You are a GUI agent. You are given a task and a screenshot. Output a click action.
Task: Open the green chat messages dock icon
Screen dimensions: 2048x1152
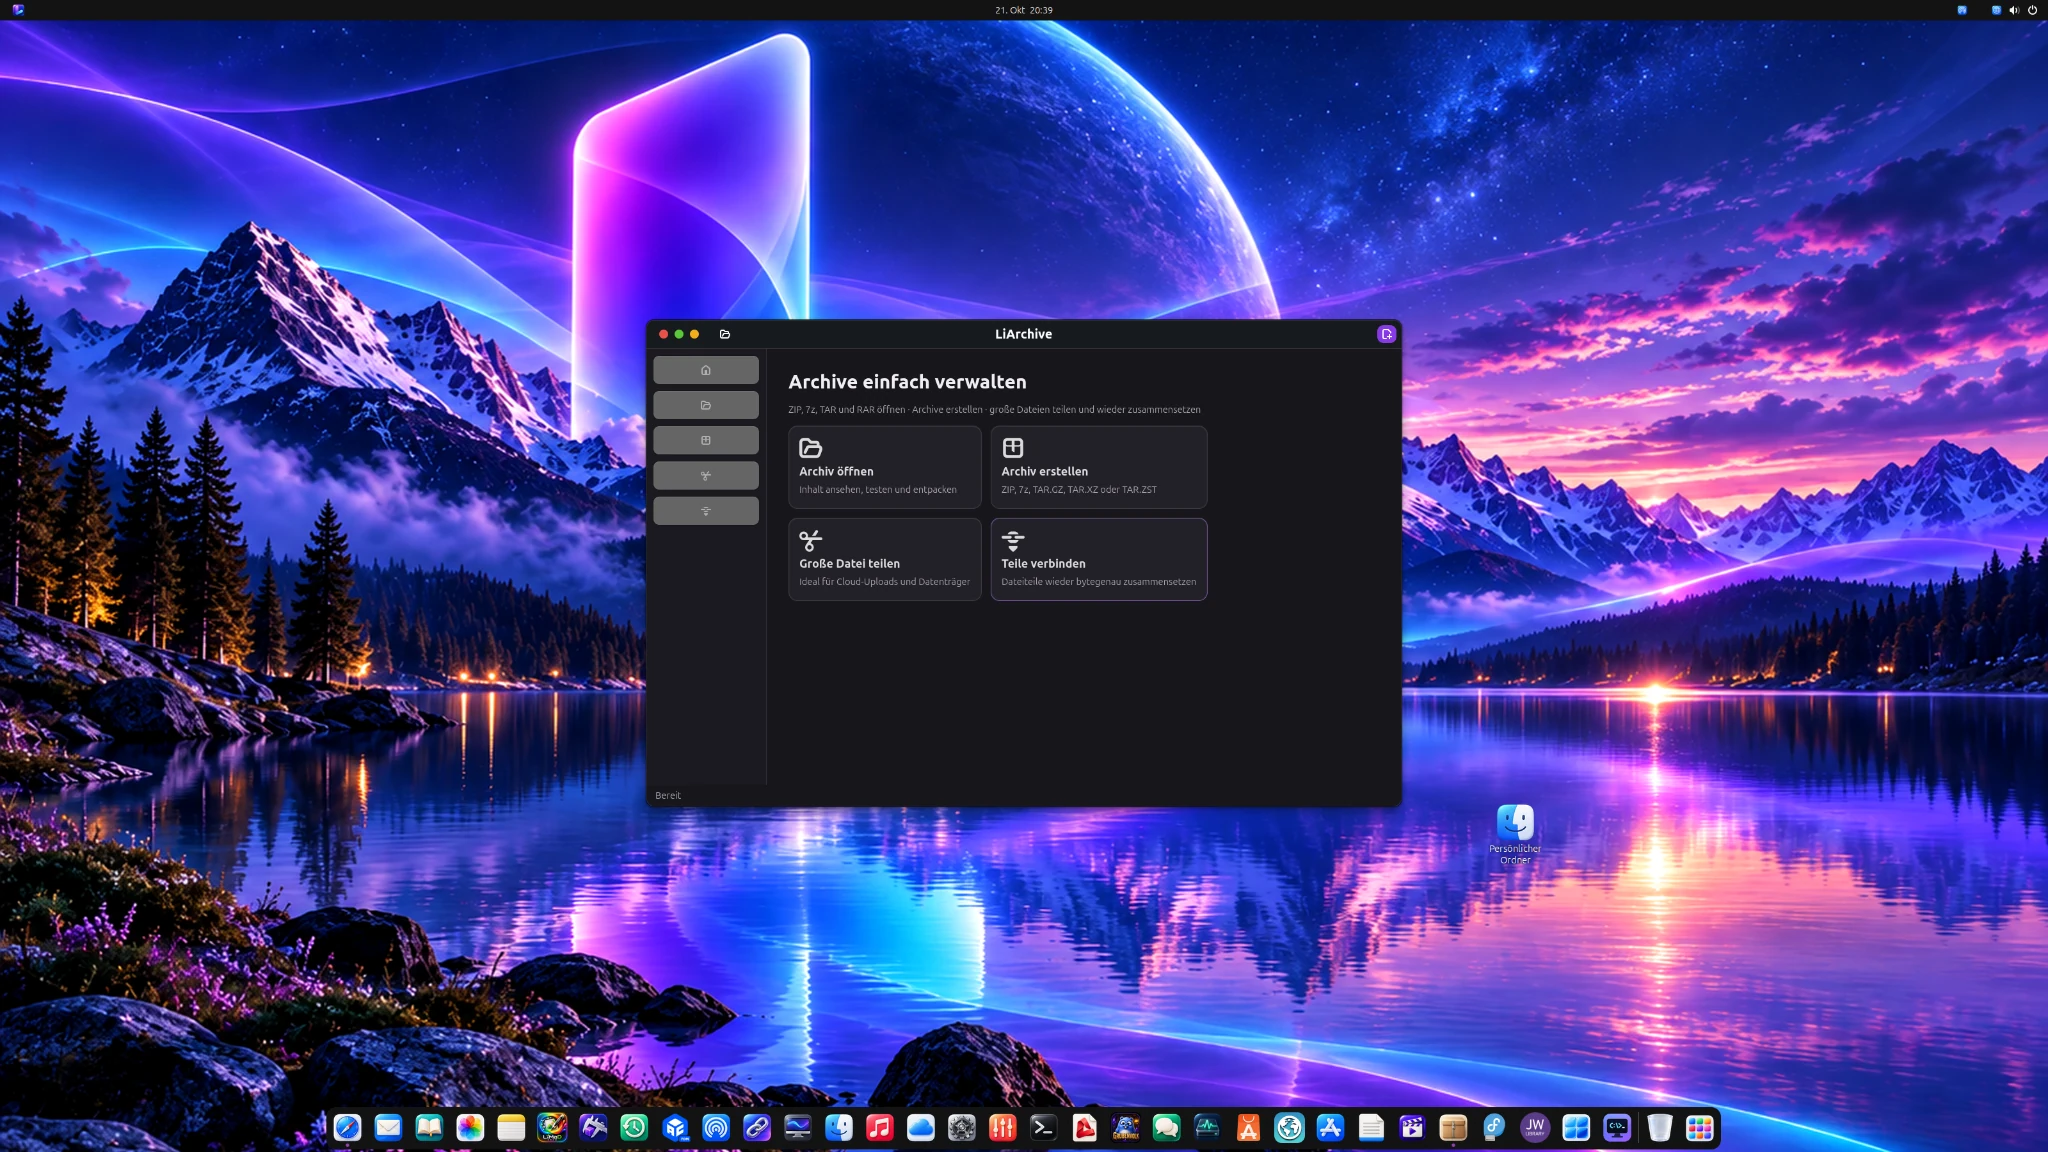(1166, 1128)
